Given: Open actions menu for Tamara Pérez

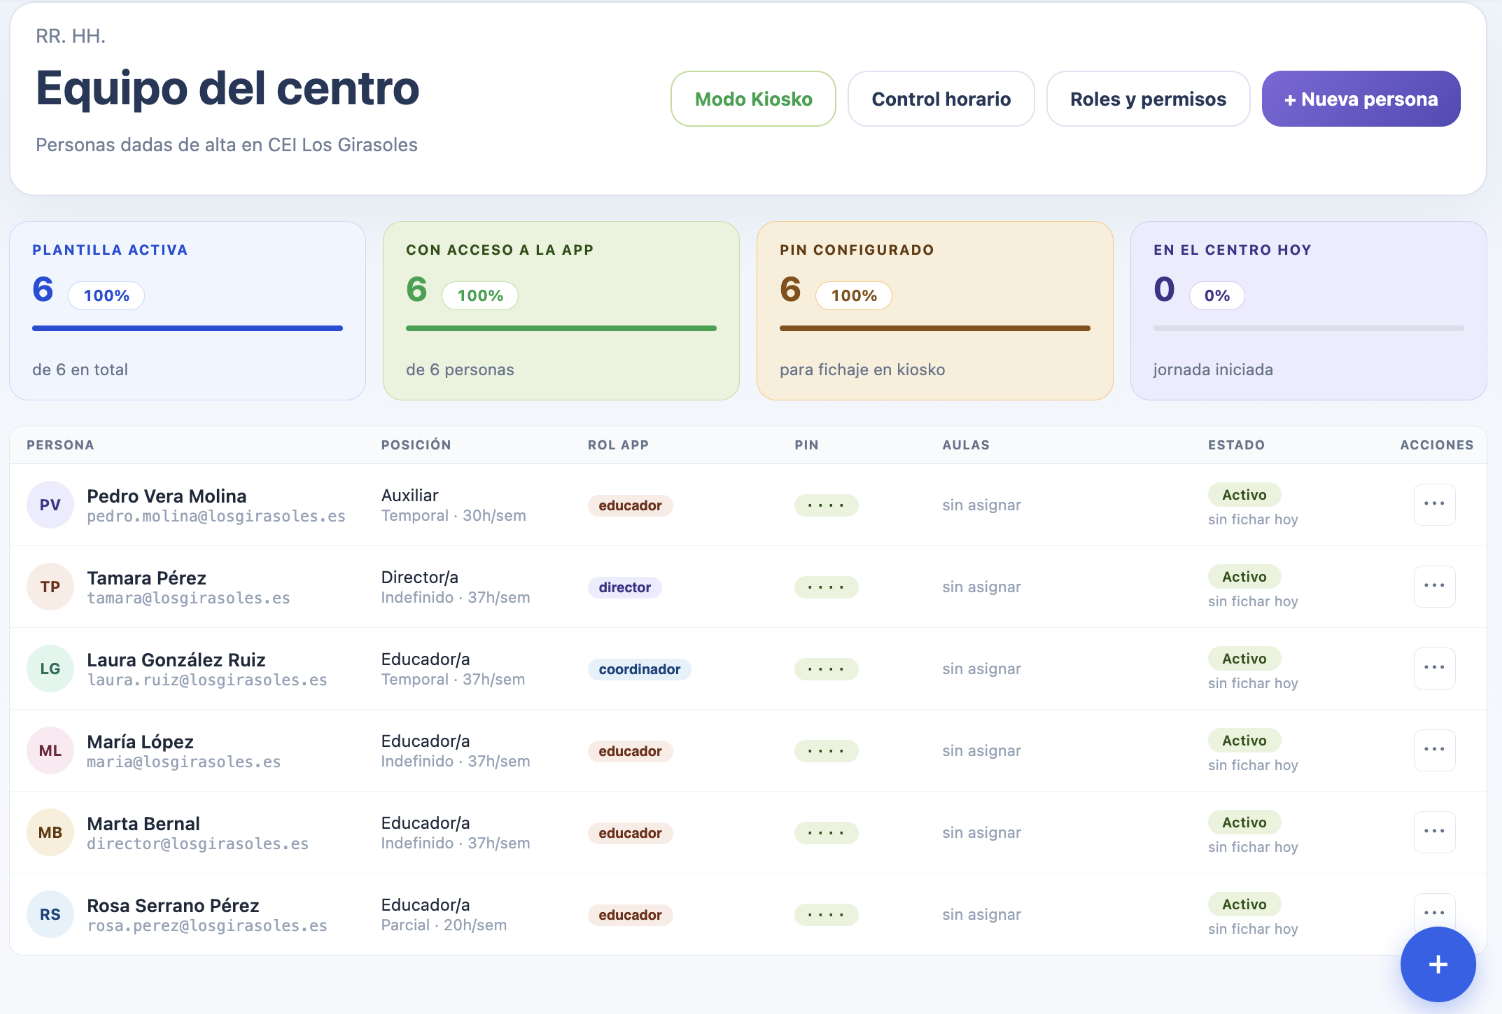Looking at the screenshot, I should click(1434, 586).
